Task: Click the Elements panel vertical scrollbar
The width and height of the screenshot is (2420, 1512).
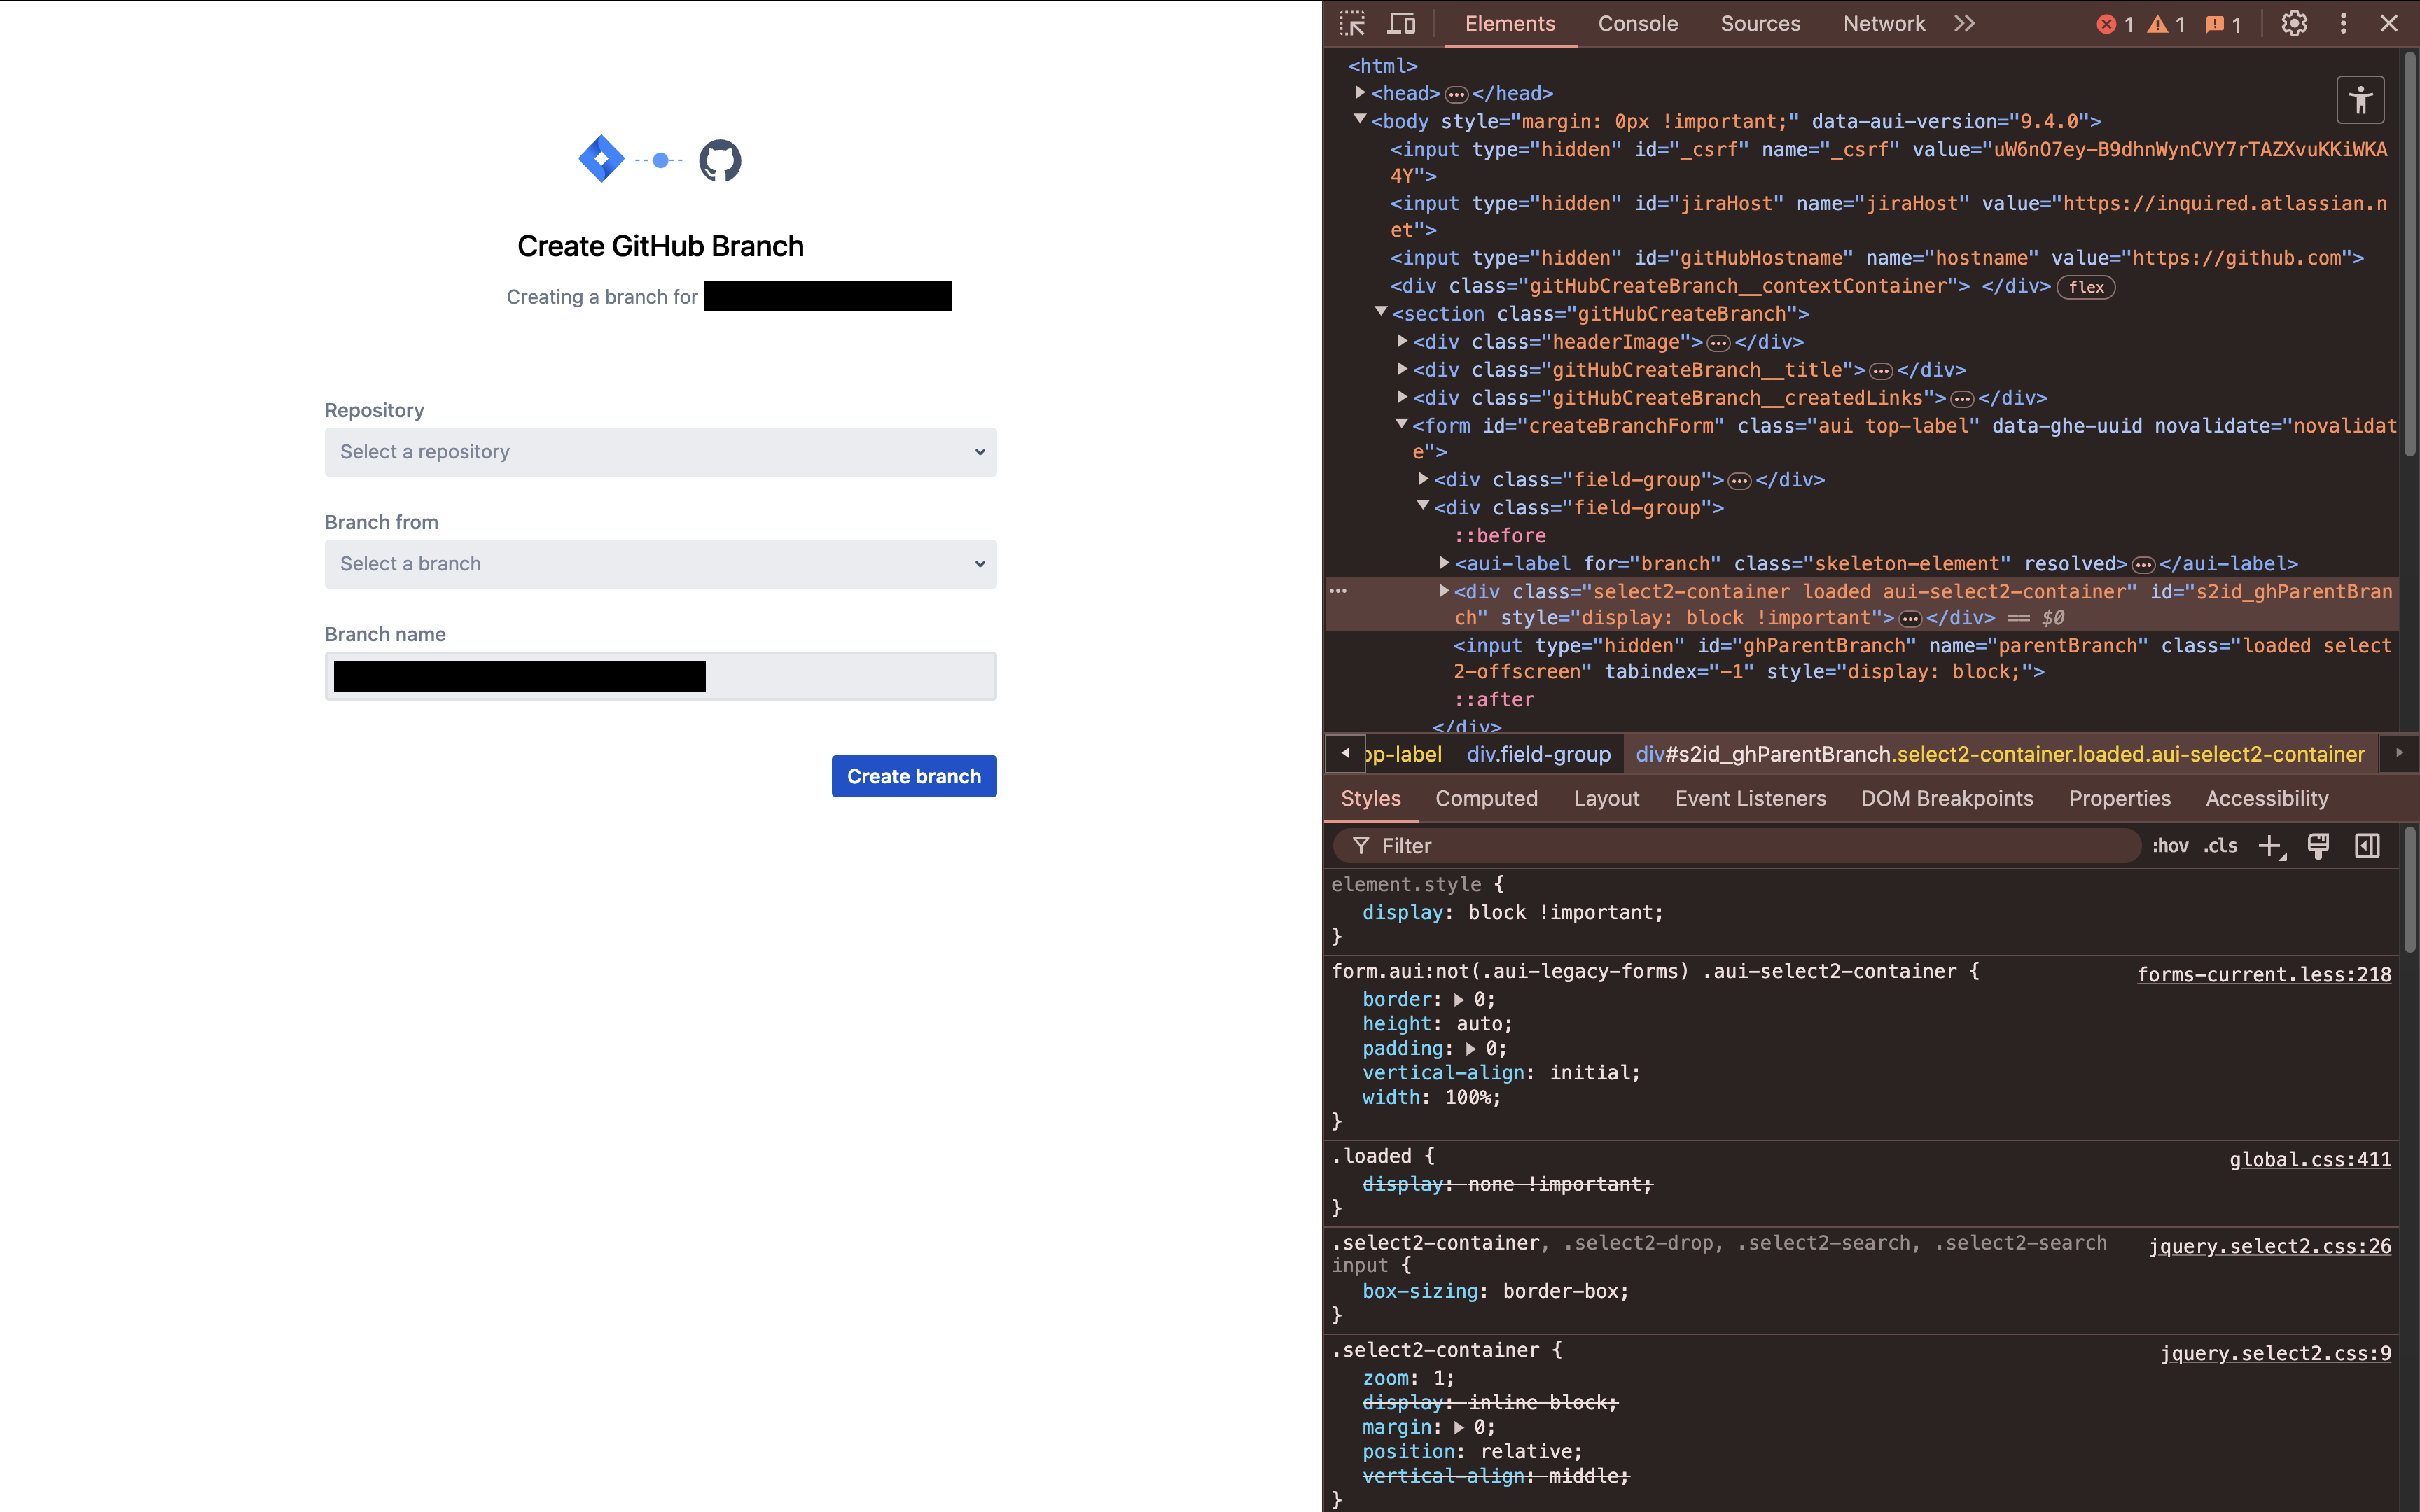Action: pos(2409,255)
